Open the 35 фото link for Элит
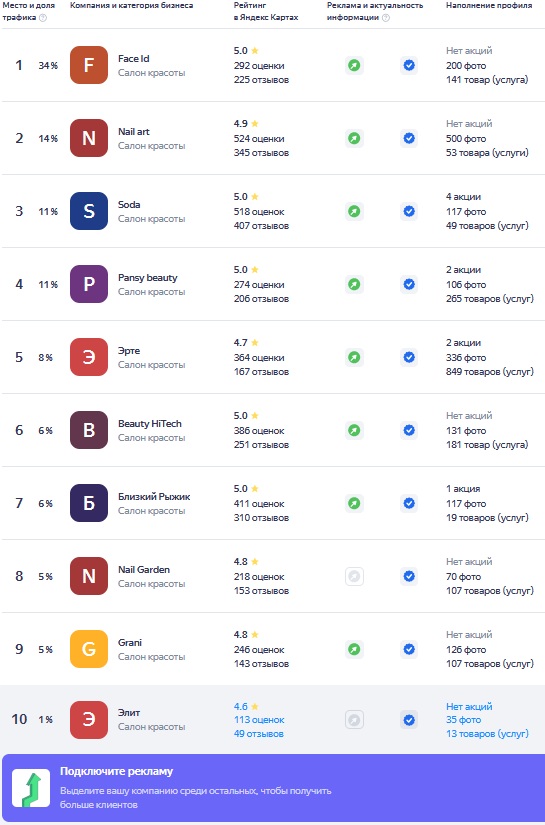545x825 pixels. 463,720
